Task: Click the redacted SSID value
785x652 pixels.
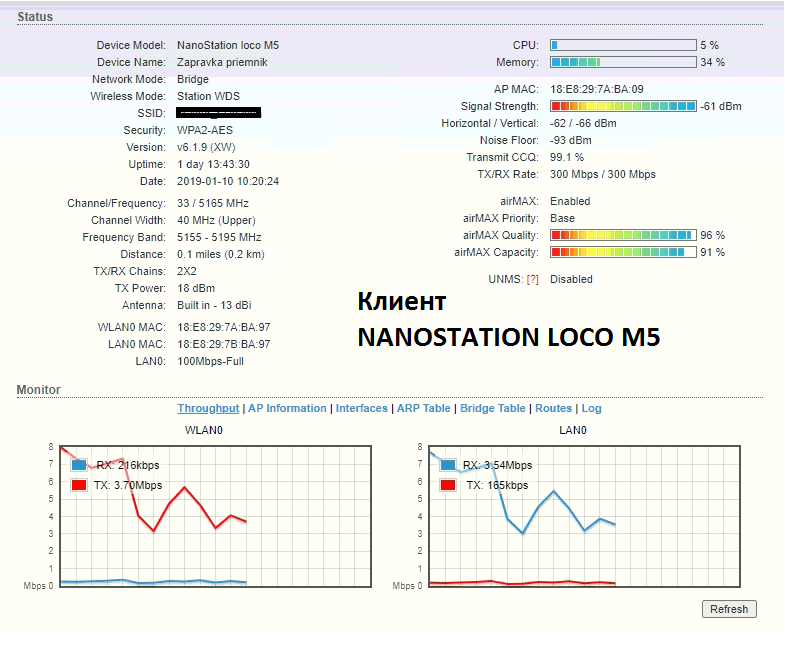Action: pyautogui.click(x=218, y=113)
